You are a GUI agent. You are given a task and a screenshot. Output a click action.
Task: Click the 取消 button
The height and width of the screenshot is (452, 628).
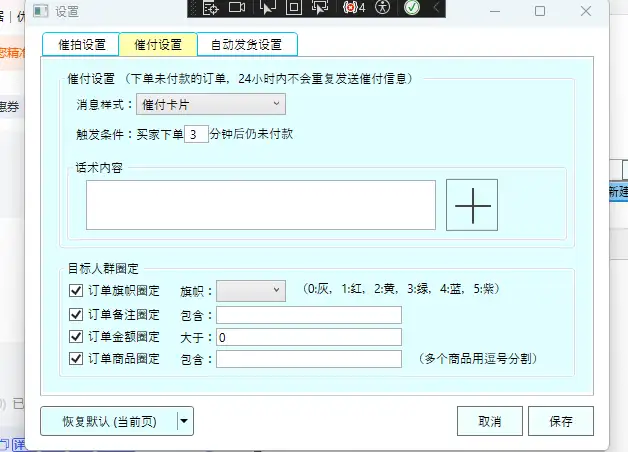tap(489, 421)
